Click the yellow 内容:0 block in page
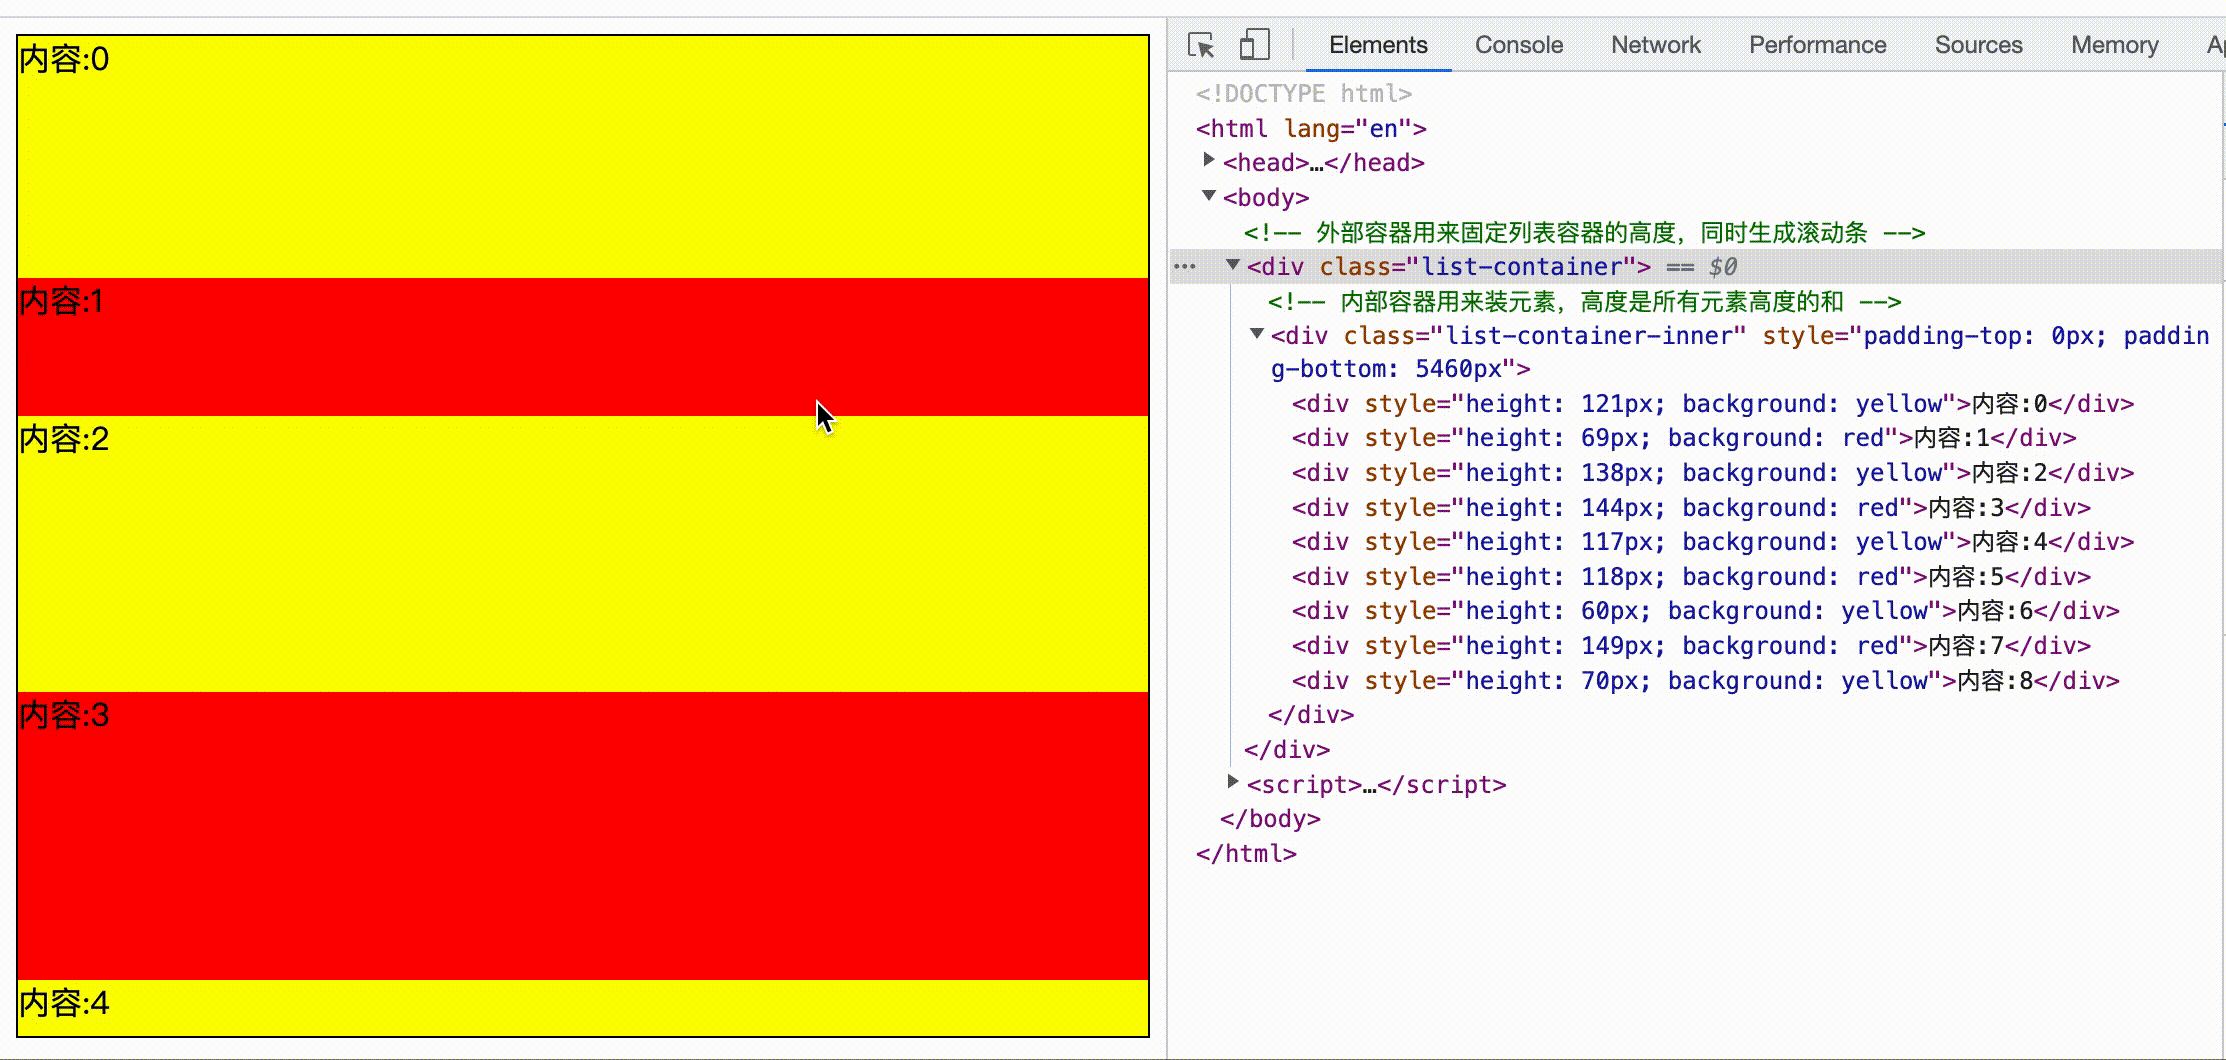This screenshot has height=1060, width=2226. point(583,157)
